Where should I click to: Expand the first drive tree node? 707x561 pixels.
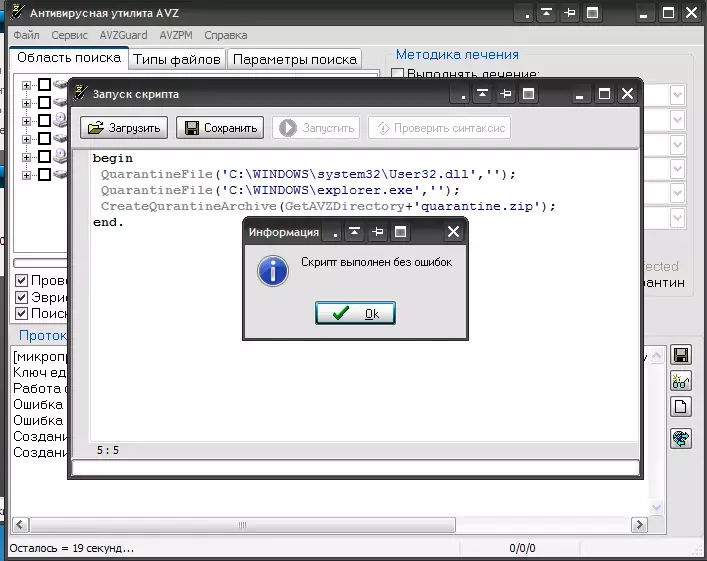[26, 85]
